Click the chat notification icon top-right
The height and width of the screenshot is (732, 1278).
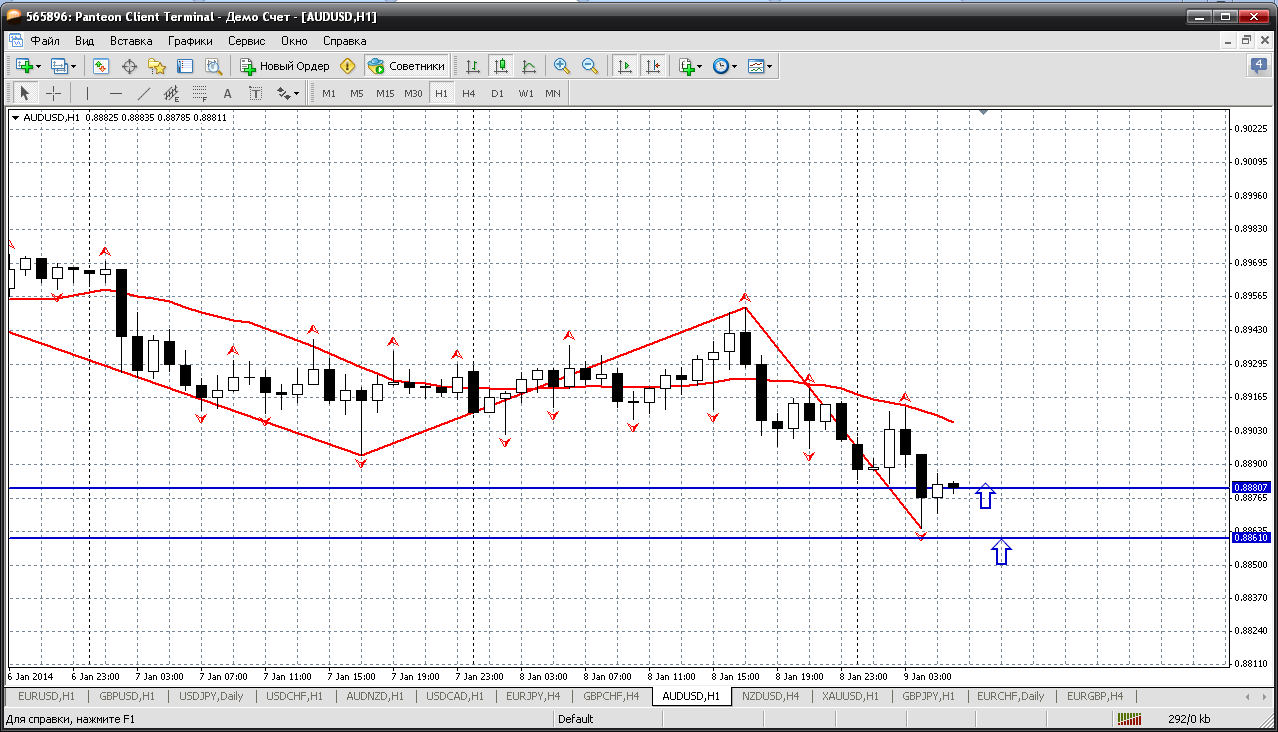pos(1258,66)
